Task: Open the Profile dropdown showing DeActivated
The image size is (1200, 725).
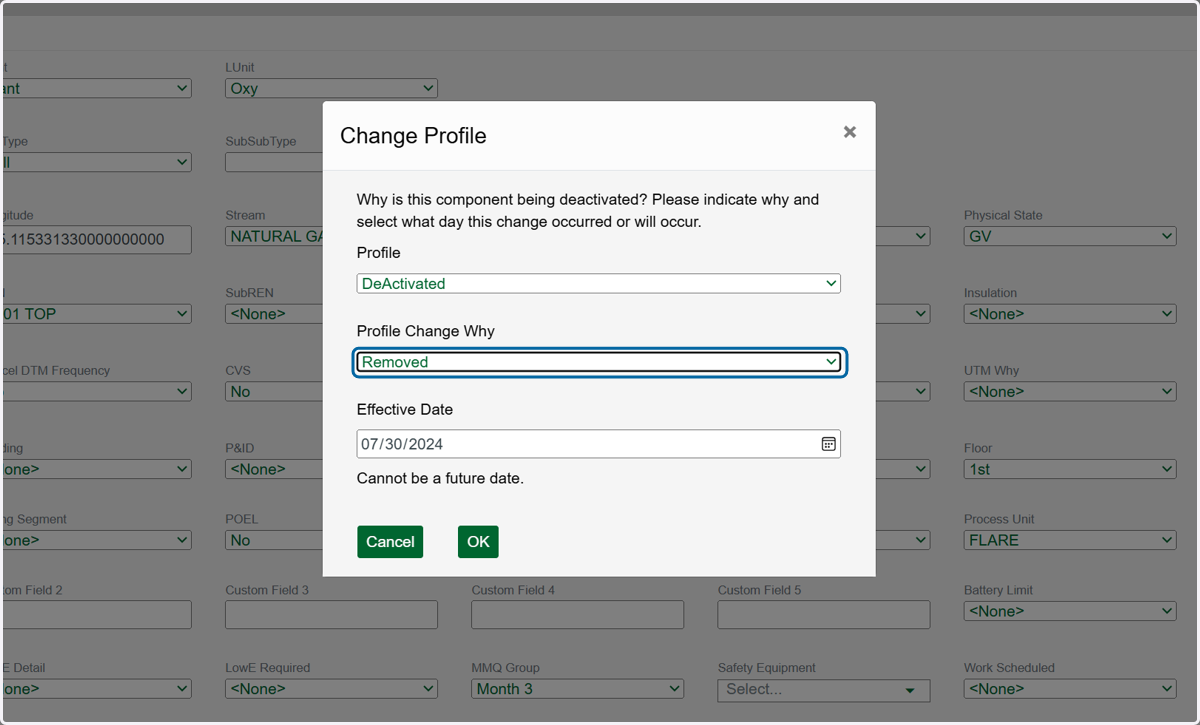Action: 598,283
